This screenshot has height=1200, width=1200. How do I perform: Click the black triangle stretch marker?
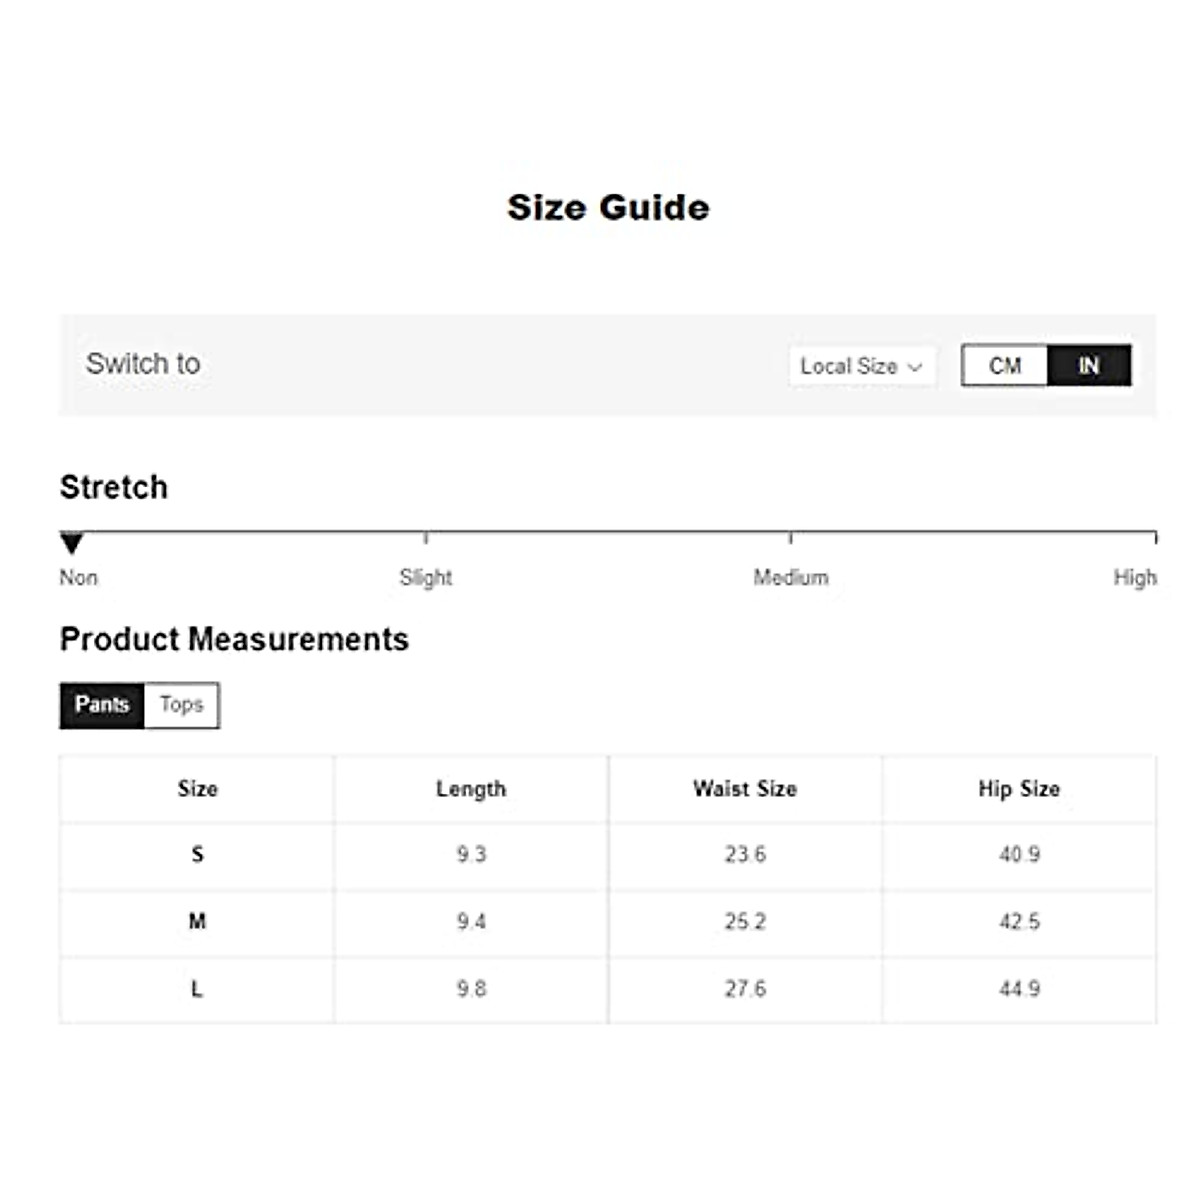71,543
